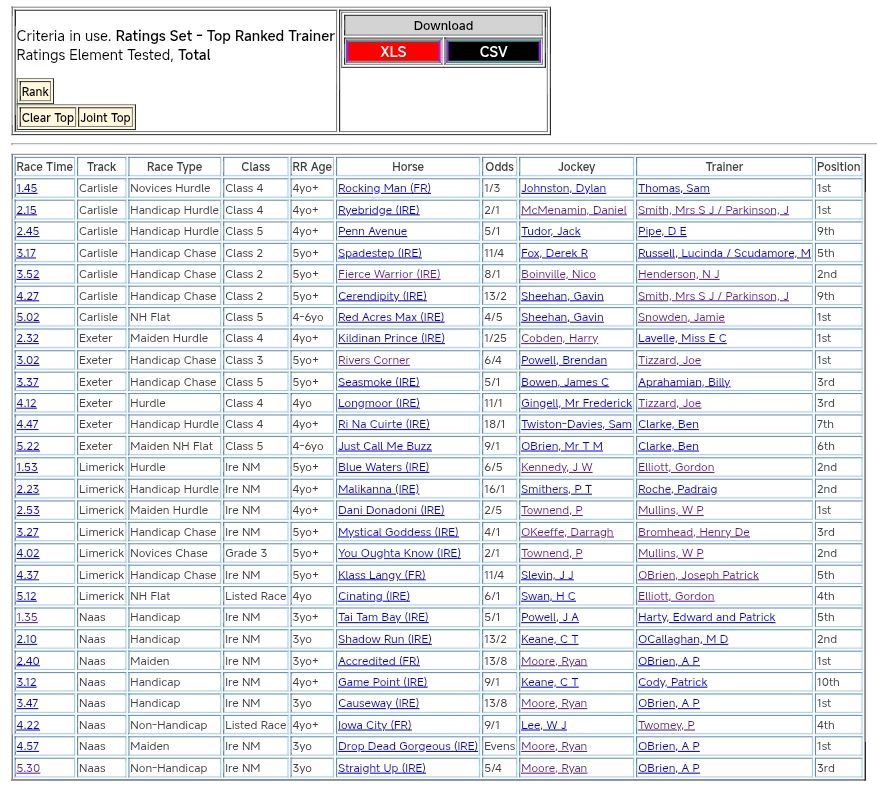
Task: Open trainer Thomas, Sam link
Action: pos(673,189)
